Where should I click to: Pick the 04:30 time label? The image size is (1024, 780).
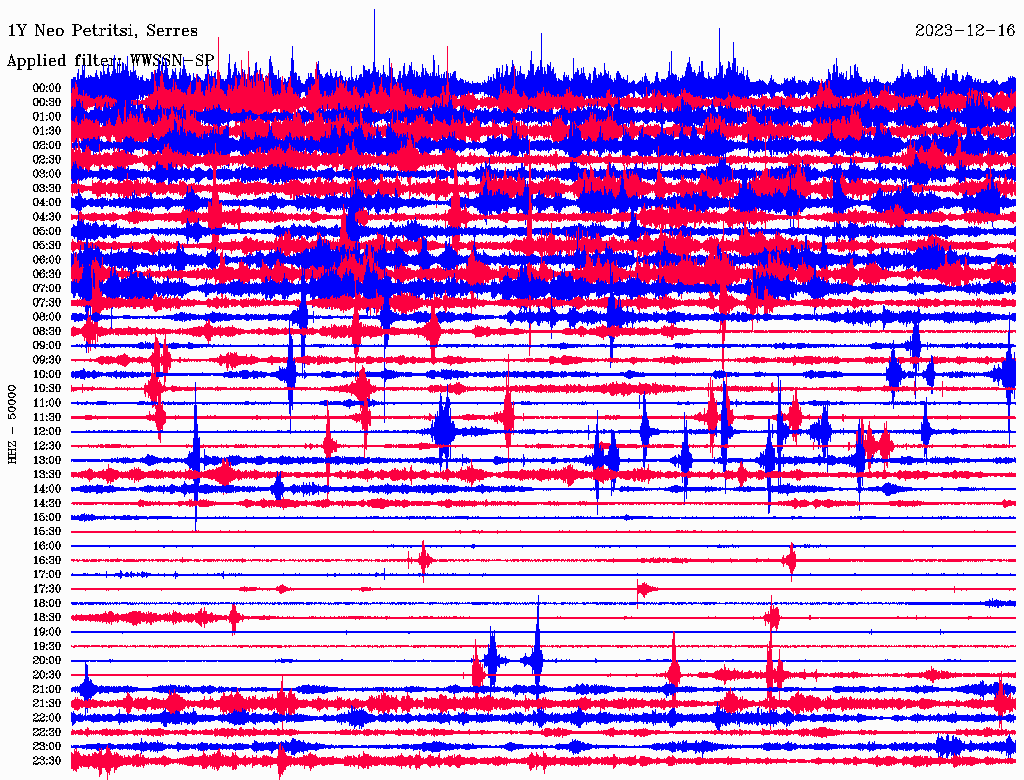47,217
